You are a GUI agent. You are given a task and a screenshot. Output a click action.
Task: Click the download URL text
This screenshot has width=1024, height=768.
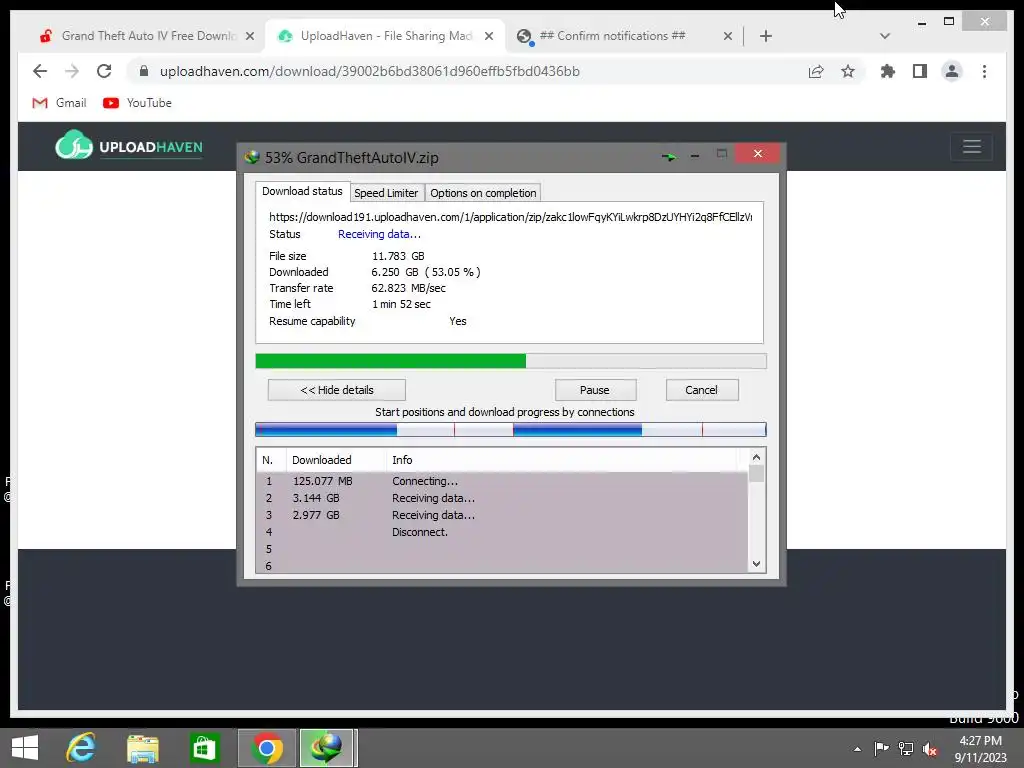pyautogui.click(x=510, y=217)
